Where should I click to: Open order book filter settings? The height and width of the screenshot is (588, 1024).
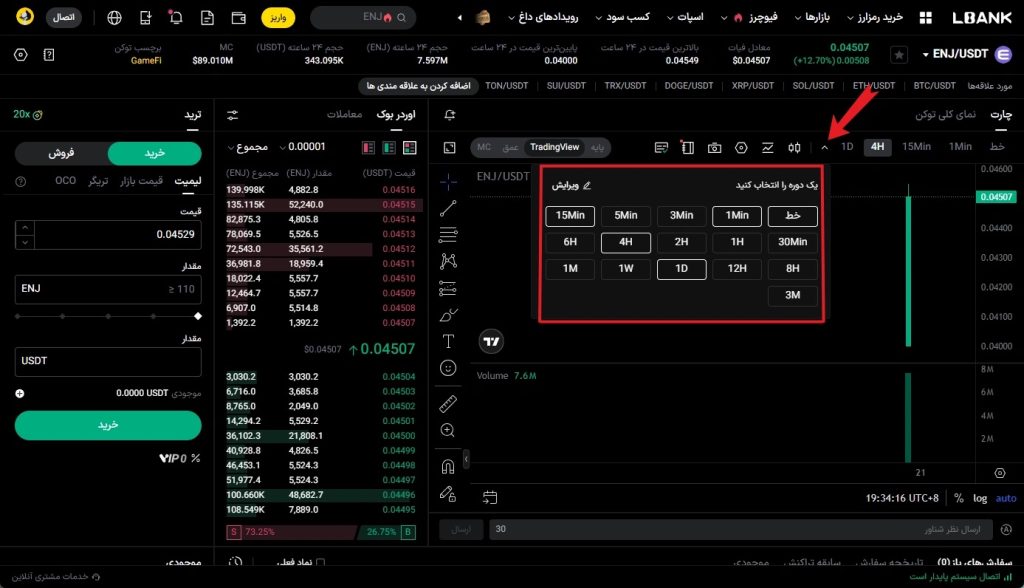tap(232, 115)
